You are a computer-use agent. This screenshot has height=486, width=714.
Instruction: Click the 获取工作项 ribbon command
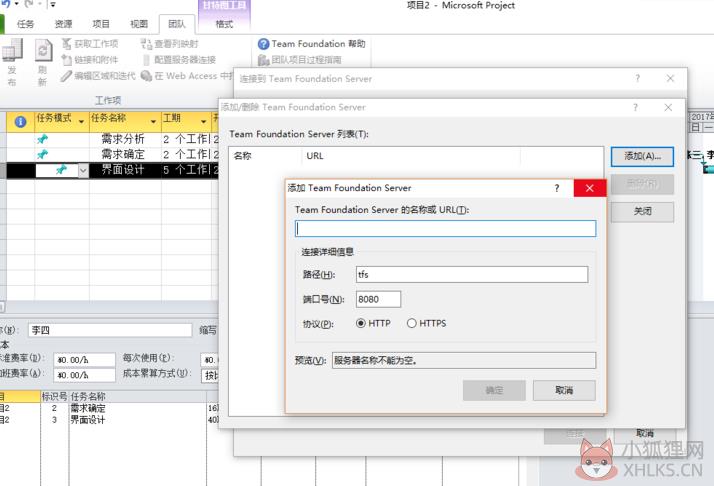click(90, 44)
